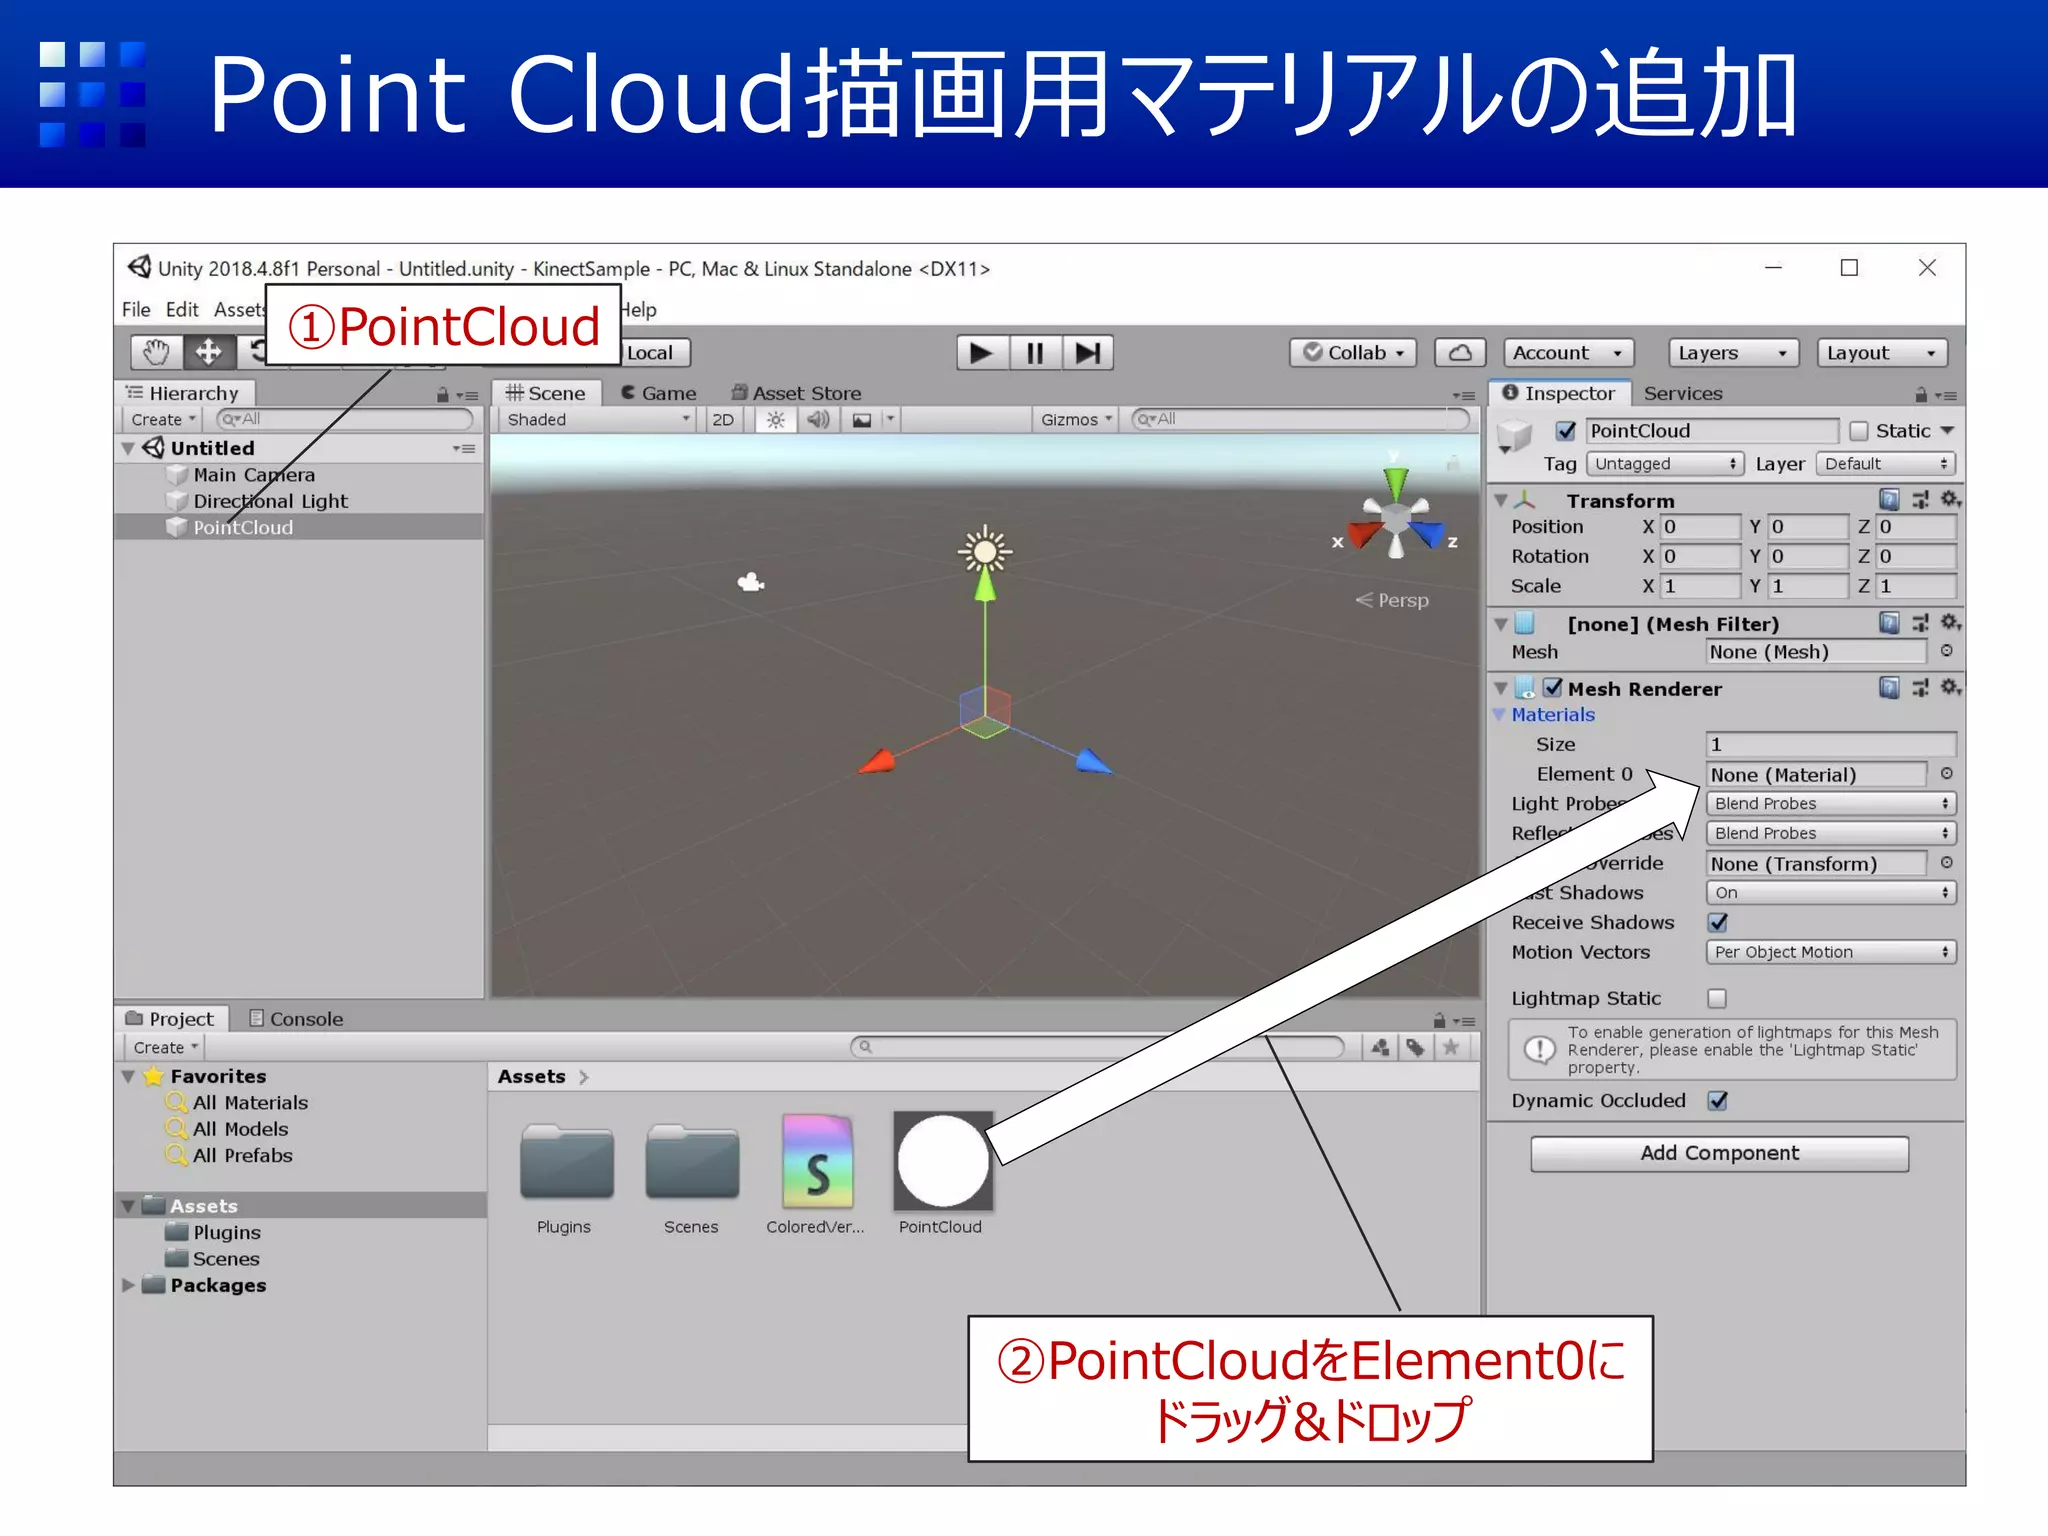Open the Layers dropdown

[1733, 353]
